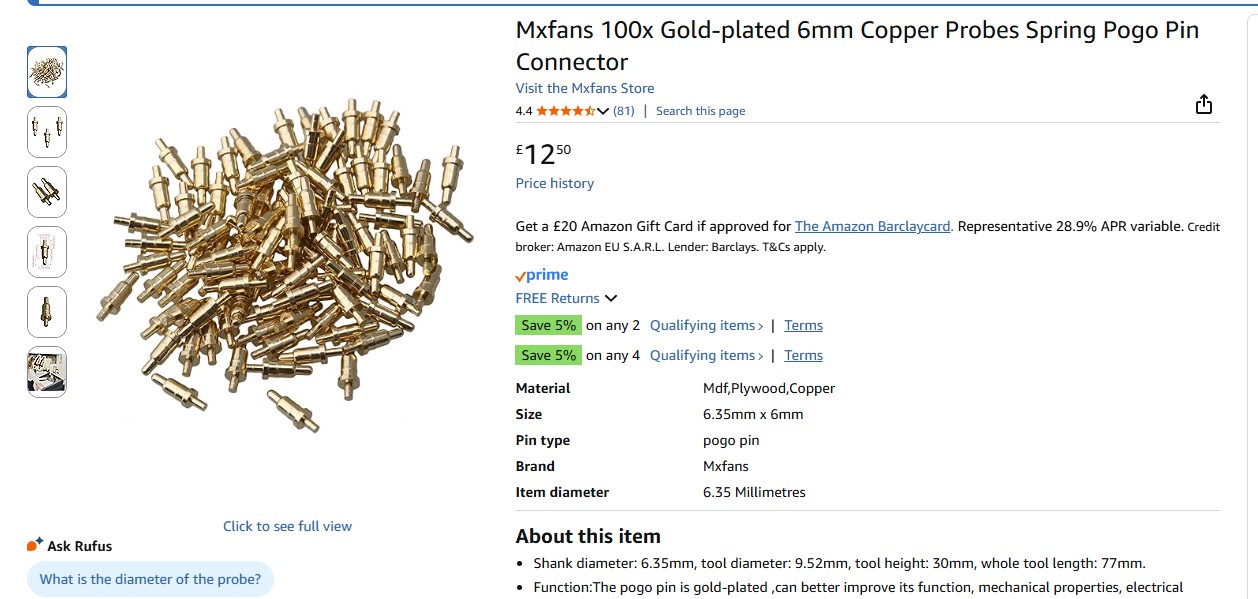Click the main product image
The width and height of the screenshot is (1258, 599).
pos(287,265)
